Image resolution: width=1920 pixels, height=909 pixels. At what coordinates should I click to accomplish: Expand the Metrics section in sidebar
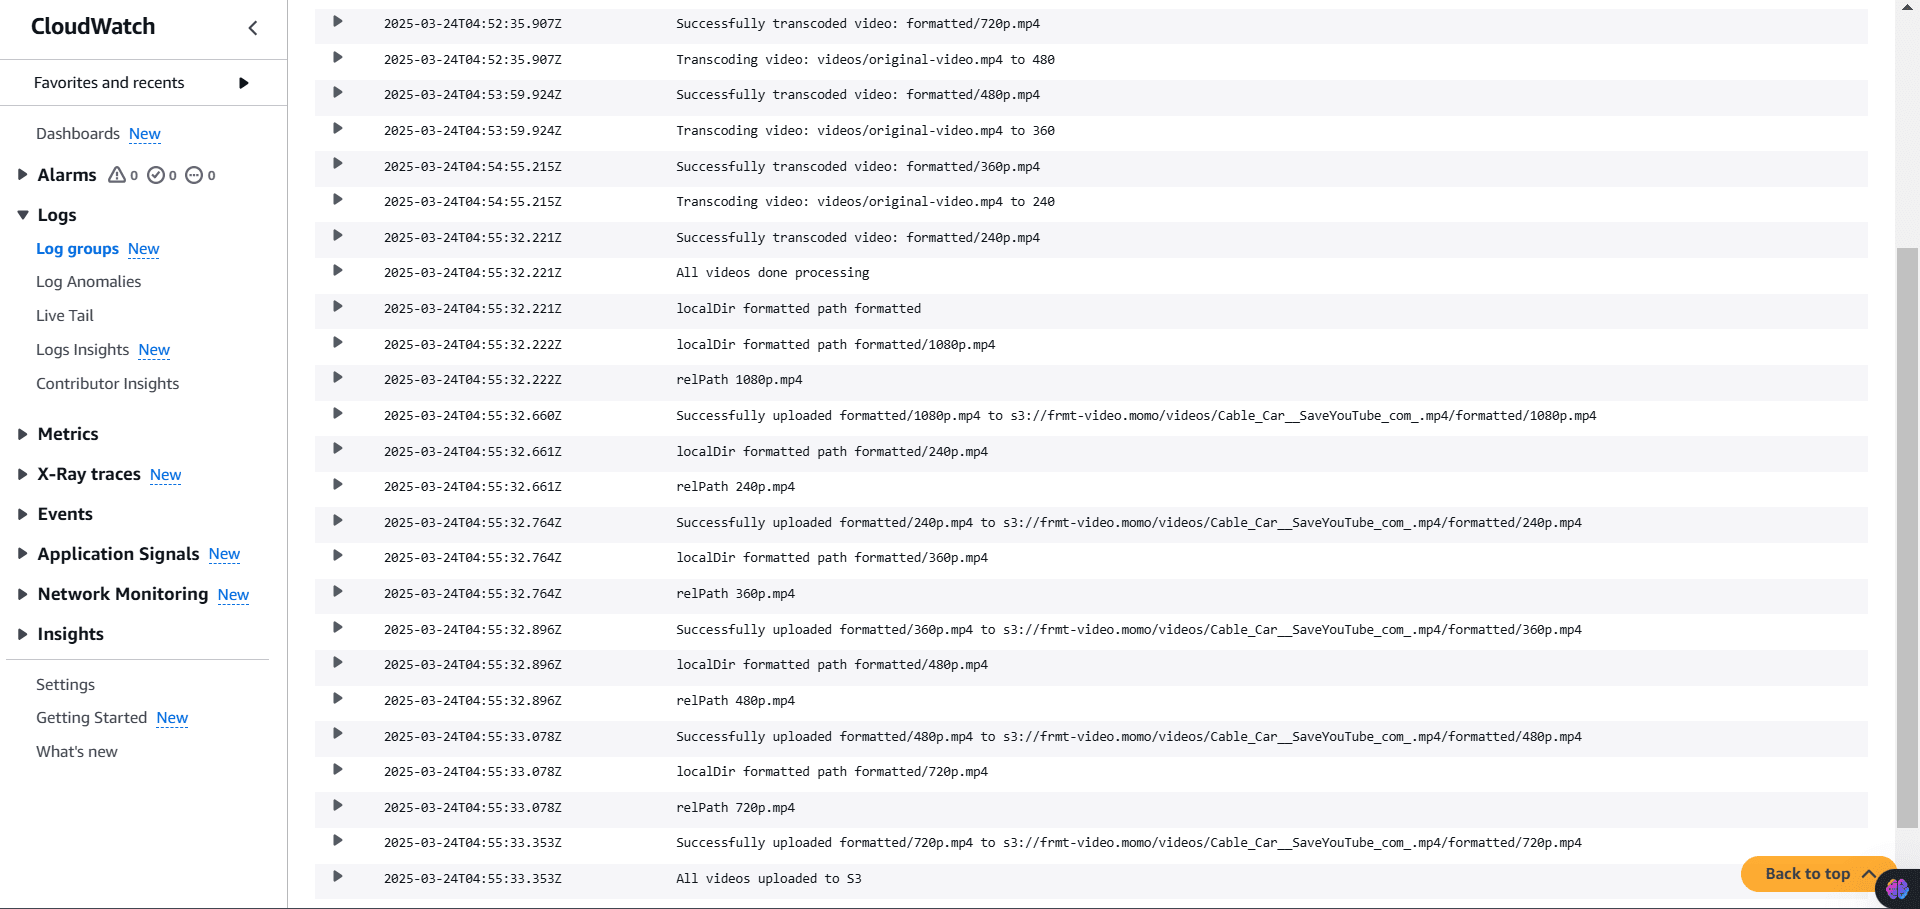(22, 434)
